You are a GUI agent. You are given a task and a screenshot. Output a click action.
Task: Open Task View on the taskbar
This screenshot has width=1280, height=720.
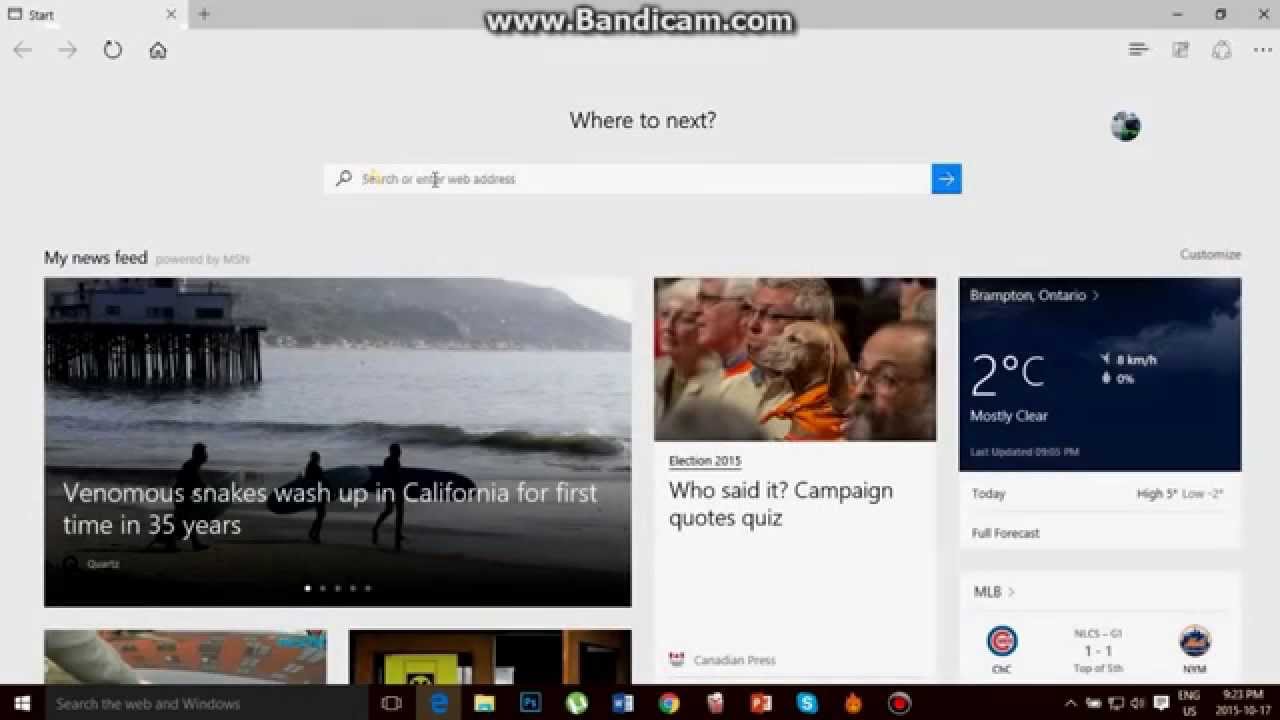point(392,703)
